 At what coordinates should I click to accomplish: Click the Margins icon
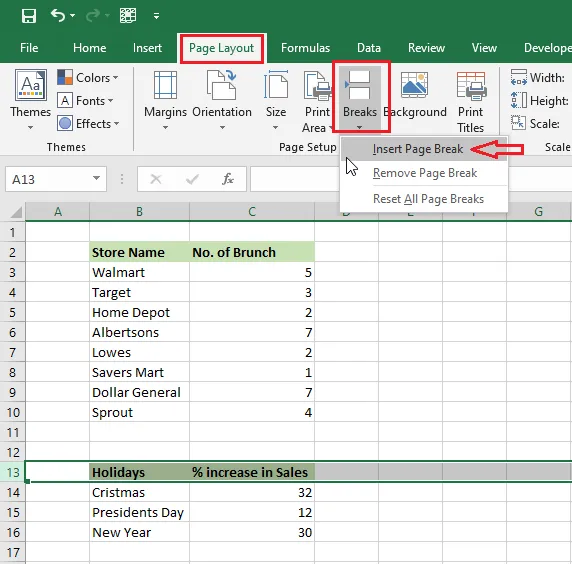pyautogui.click(x=165, y=85)
